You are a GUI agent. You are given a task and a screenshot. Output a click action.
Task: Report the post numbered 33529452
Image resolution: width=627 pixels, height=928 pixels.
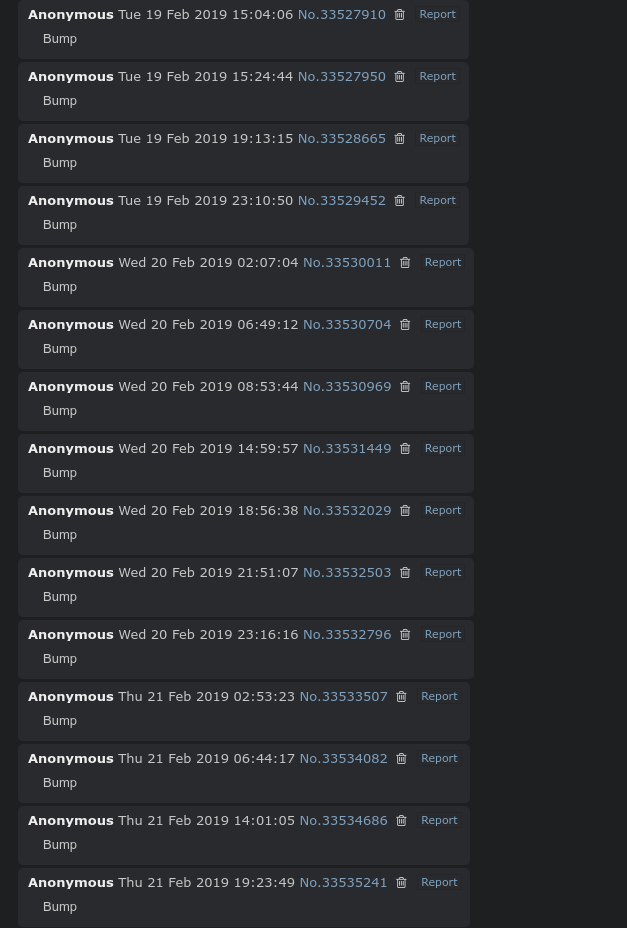[437, 201]
